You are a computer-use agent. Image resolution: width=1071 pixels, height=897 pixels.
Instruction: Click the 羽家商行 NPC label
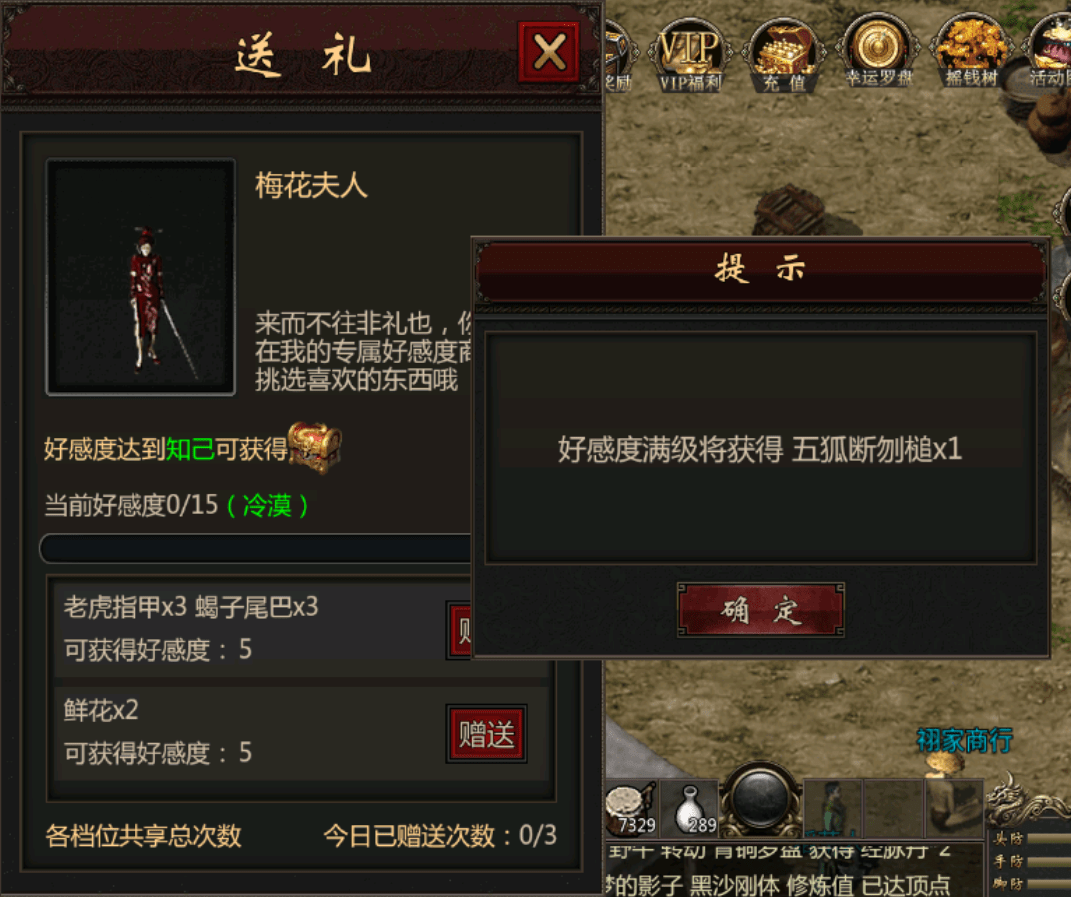pyautogui.click(x=964, y=741)
